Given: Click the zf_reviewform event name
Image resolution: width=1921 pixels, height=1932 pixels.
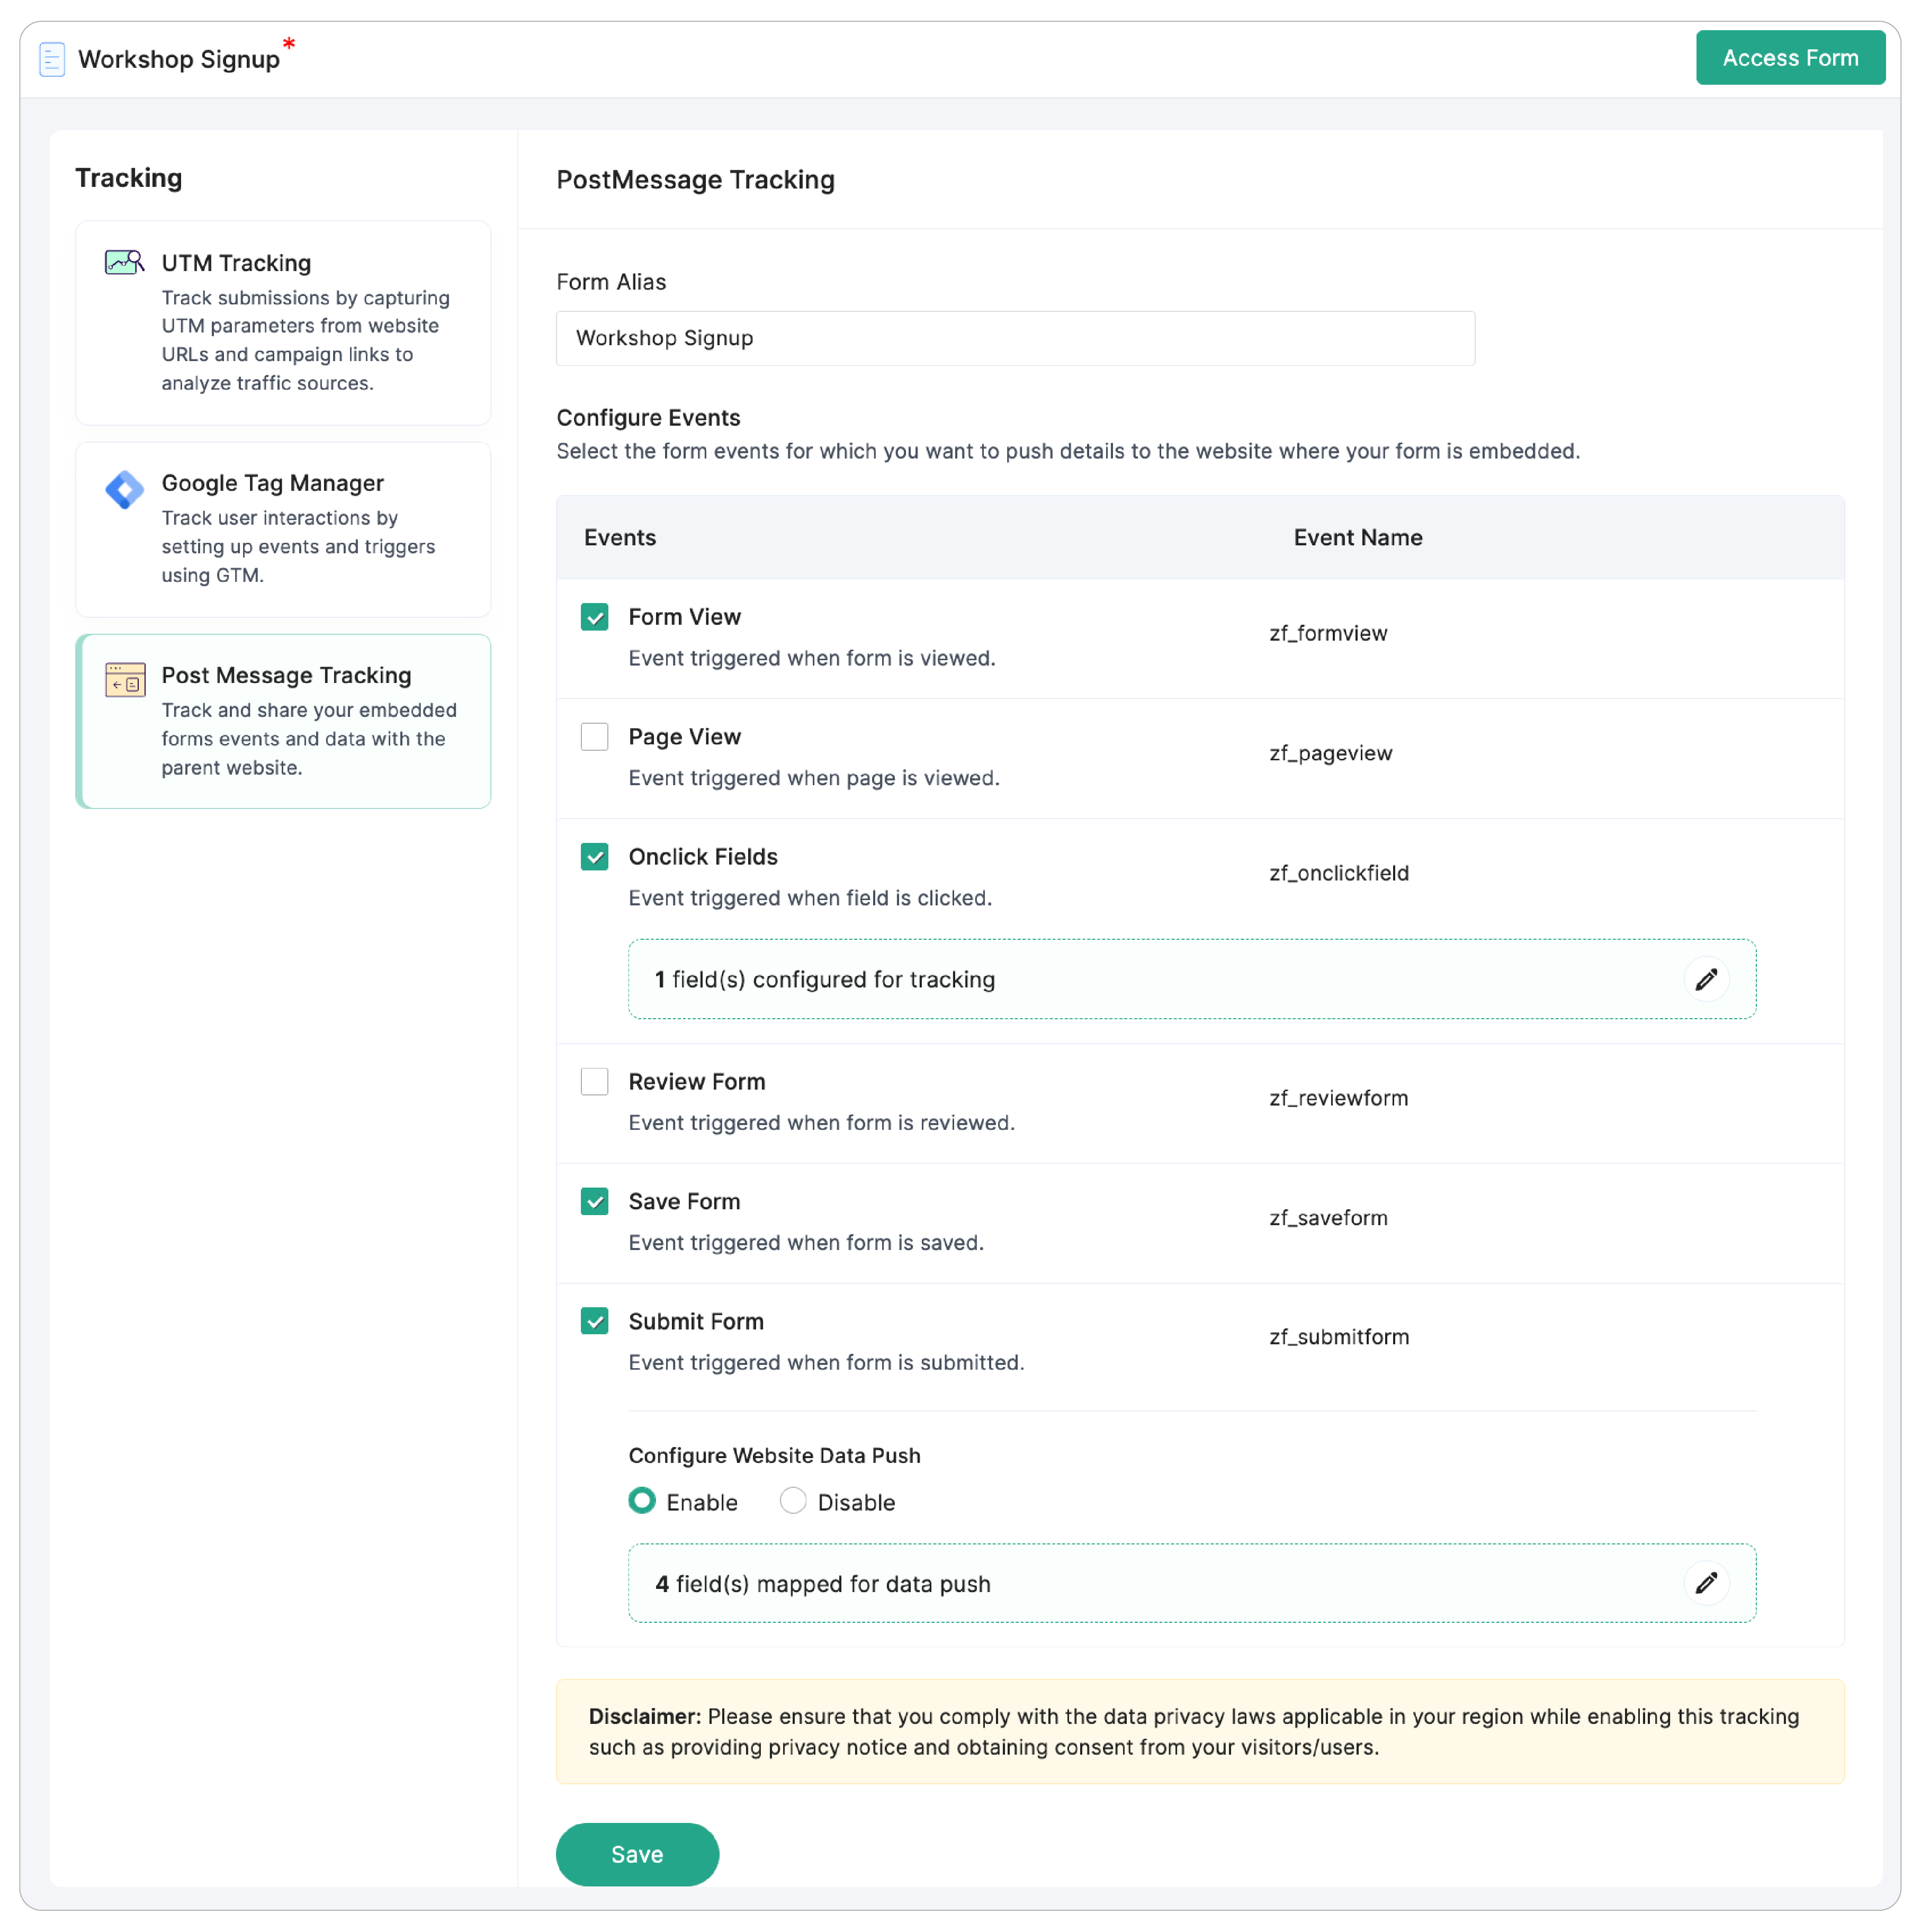Looking at the screenshot, I should 1339,1098.
